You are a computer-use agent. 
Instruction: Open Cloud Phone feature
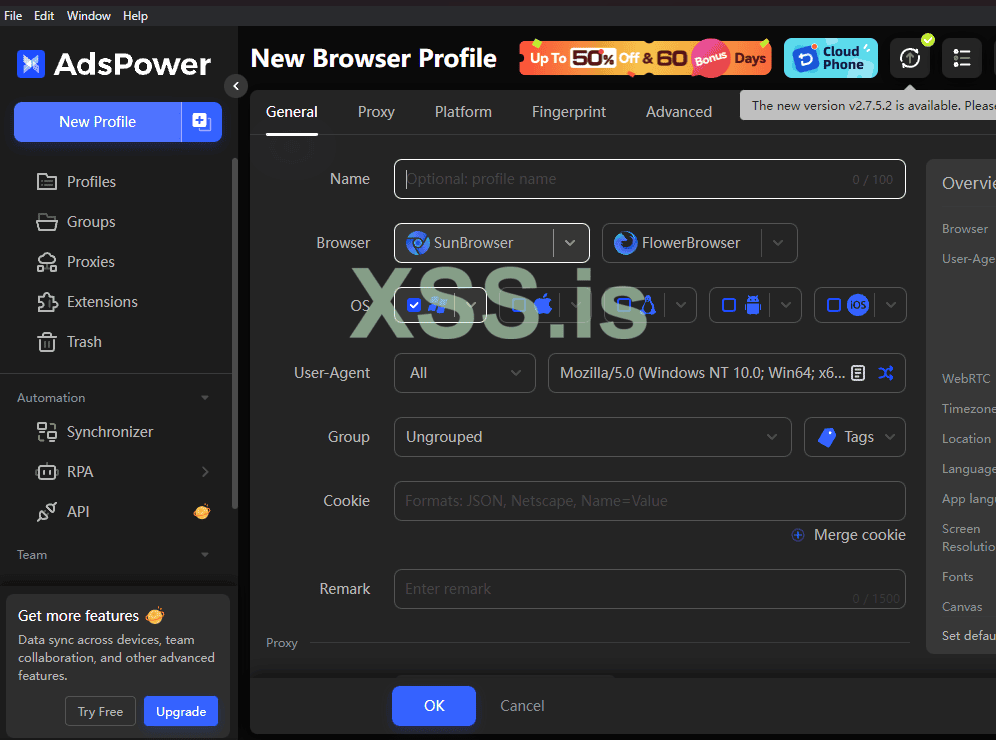[831, 58]
